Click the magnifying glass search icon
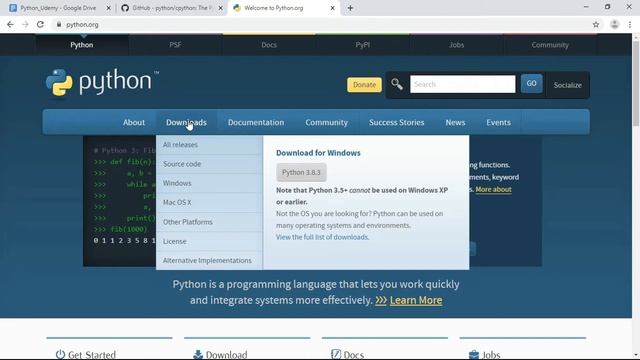The height and width of the screenshot is (360, 640). tap(397, 84)
